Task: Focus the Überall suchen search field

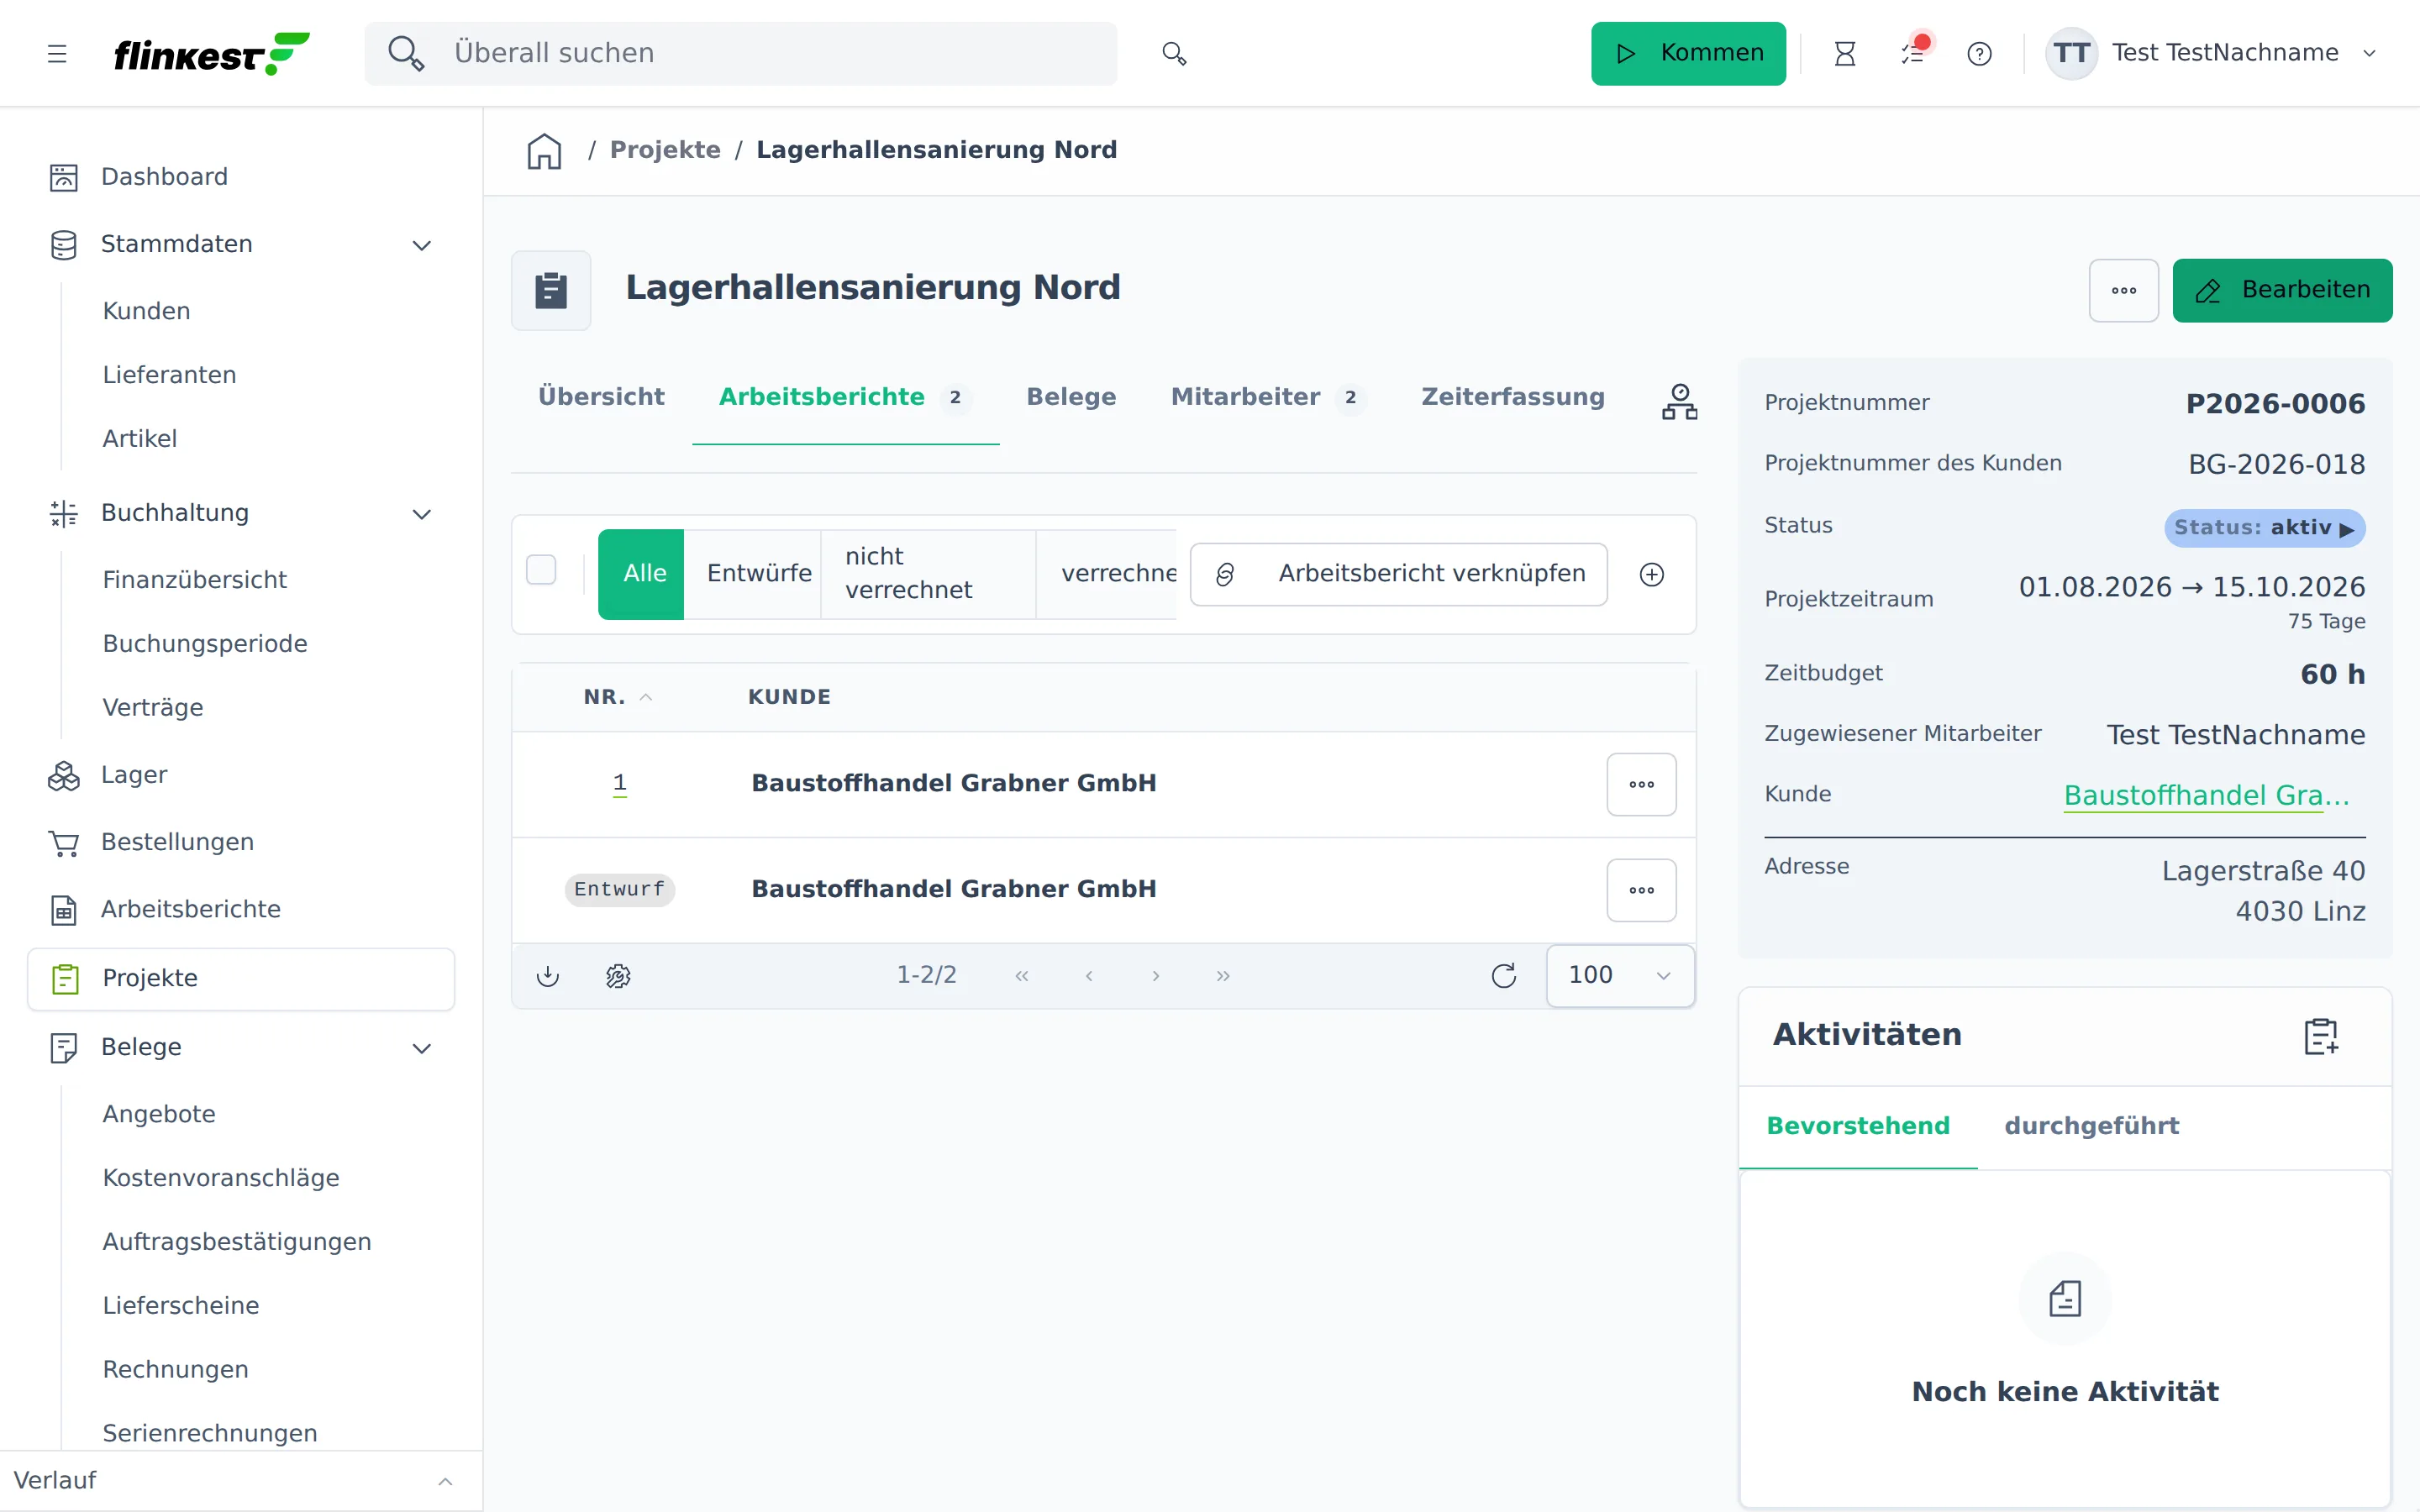Action: pyautogui.click(x=740, y=53)
